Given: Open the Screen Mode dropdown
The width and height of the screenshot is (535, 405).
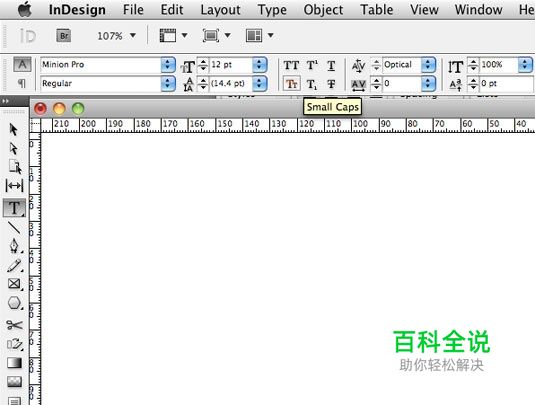Looking at the screenshot, I should coord(228,35).
